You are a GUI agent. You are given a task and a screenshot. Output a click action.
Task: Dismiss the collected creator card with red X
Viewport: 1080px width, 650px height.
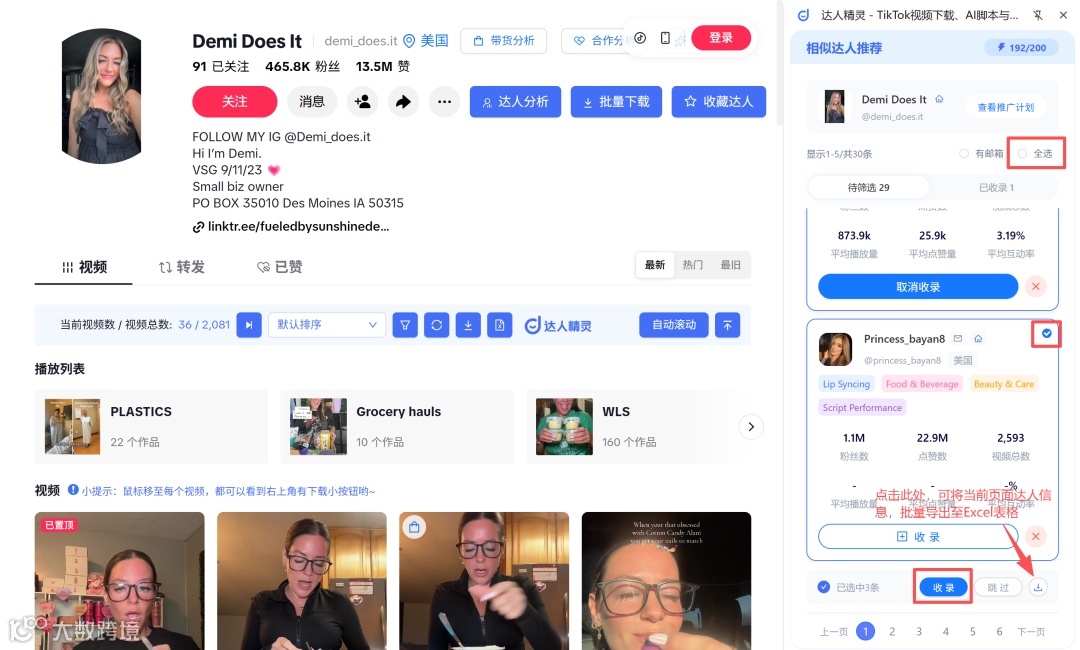(x=1035, y=286)
